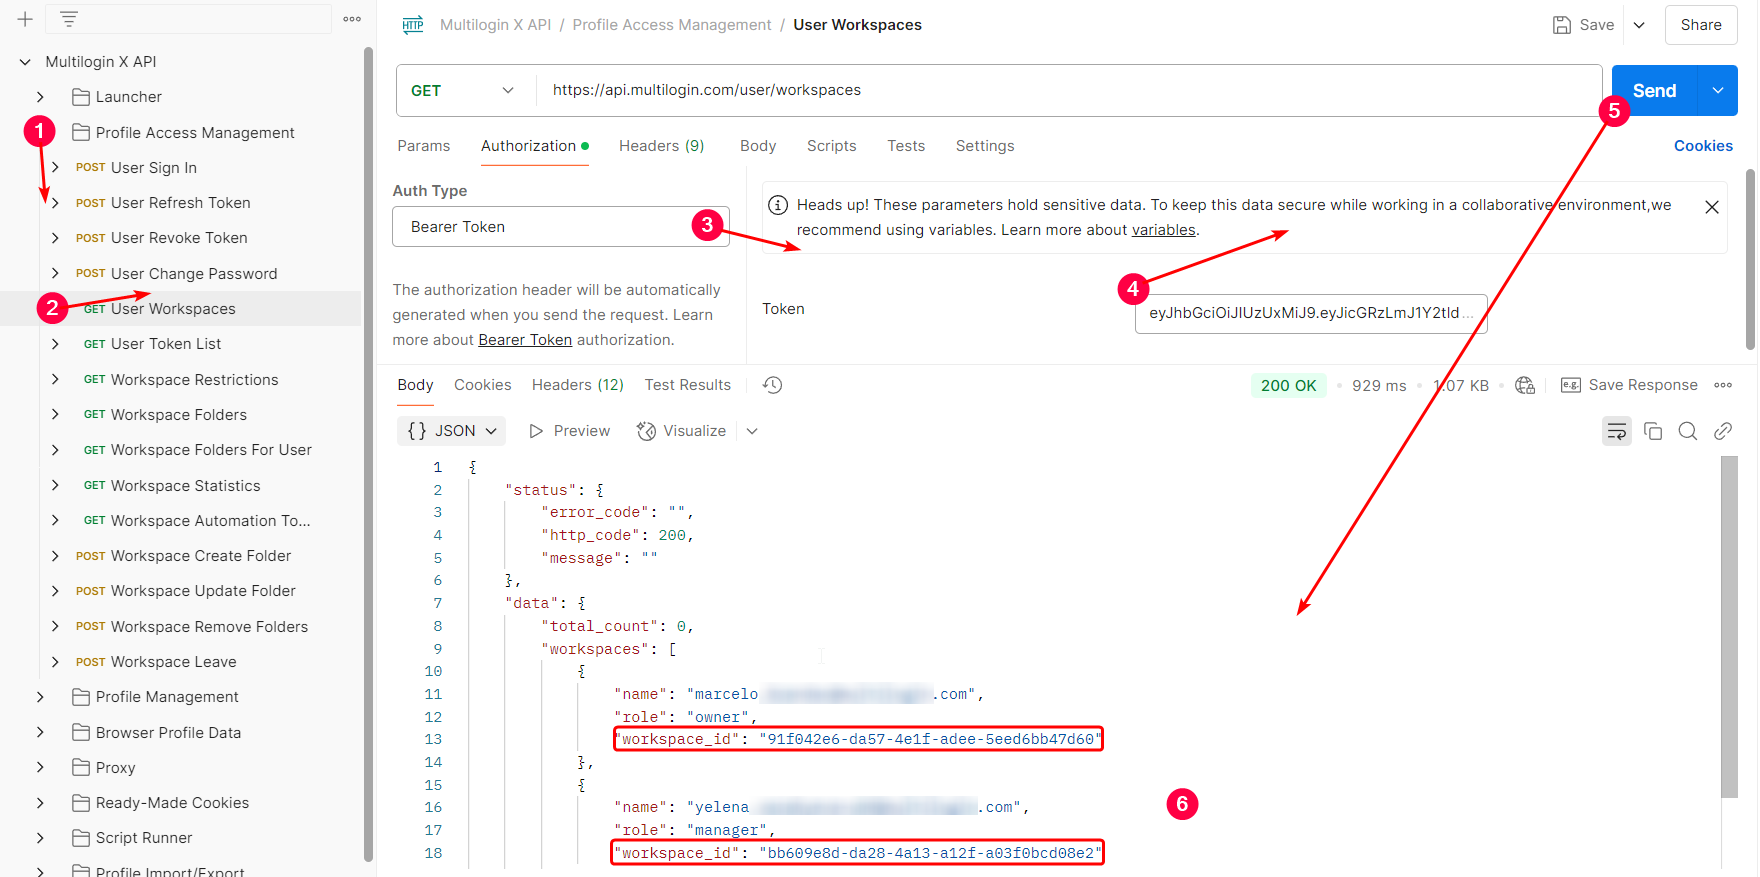This screenshot has width=1760, height=877.
Task: Click Multilogin X API breadcrumb
Action: 496,25
